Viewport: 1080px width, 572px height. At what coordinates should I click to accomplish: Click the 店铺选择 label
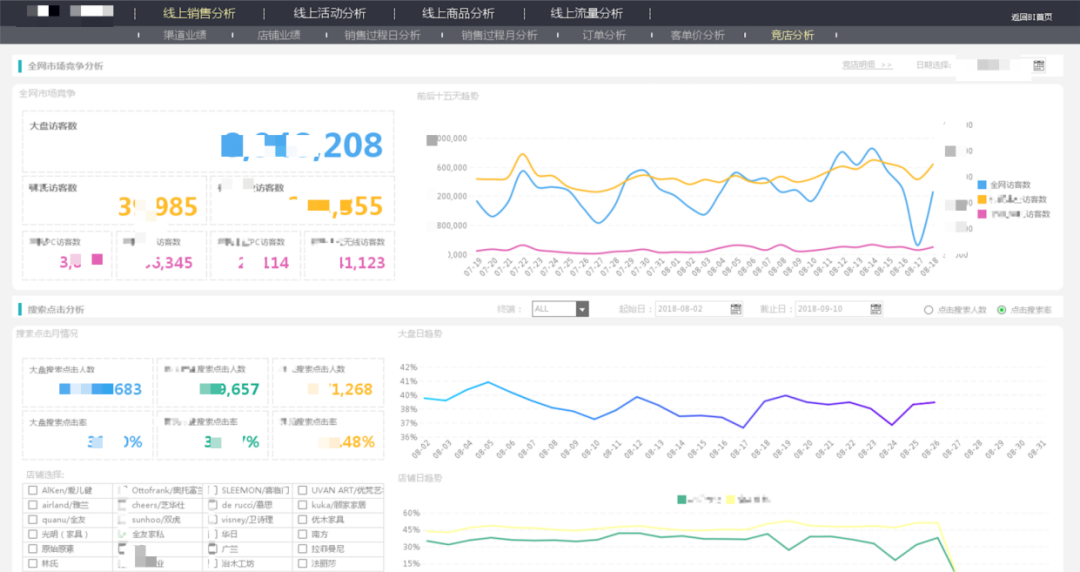click(x=45, y=475)
